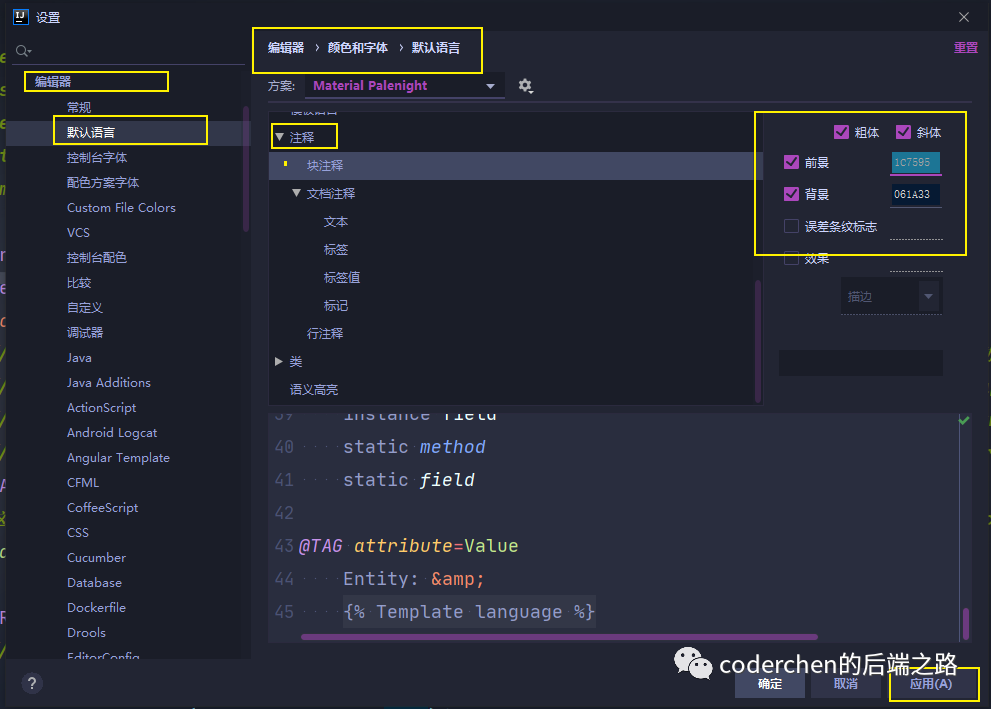Expand the 类 tree node
991x709 pixels.
point(279,361)
